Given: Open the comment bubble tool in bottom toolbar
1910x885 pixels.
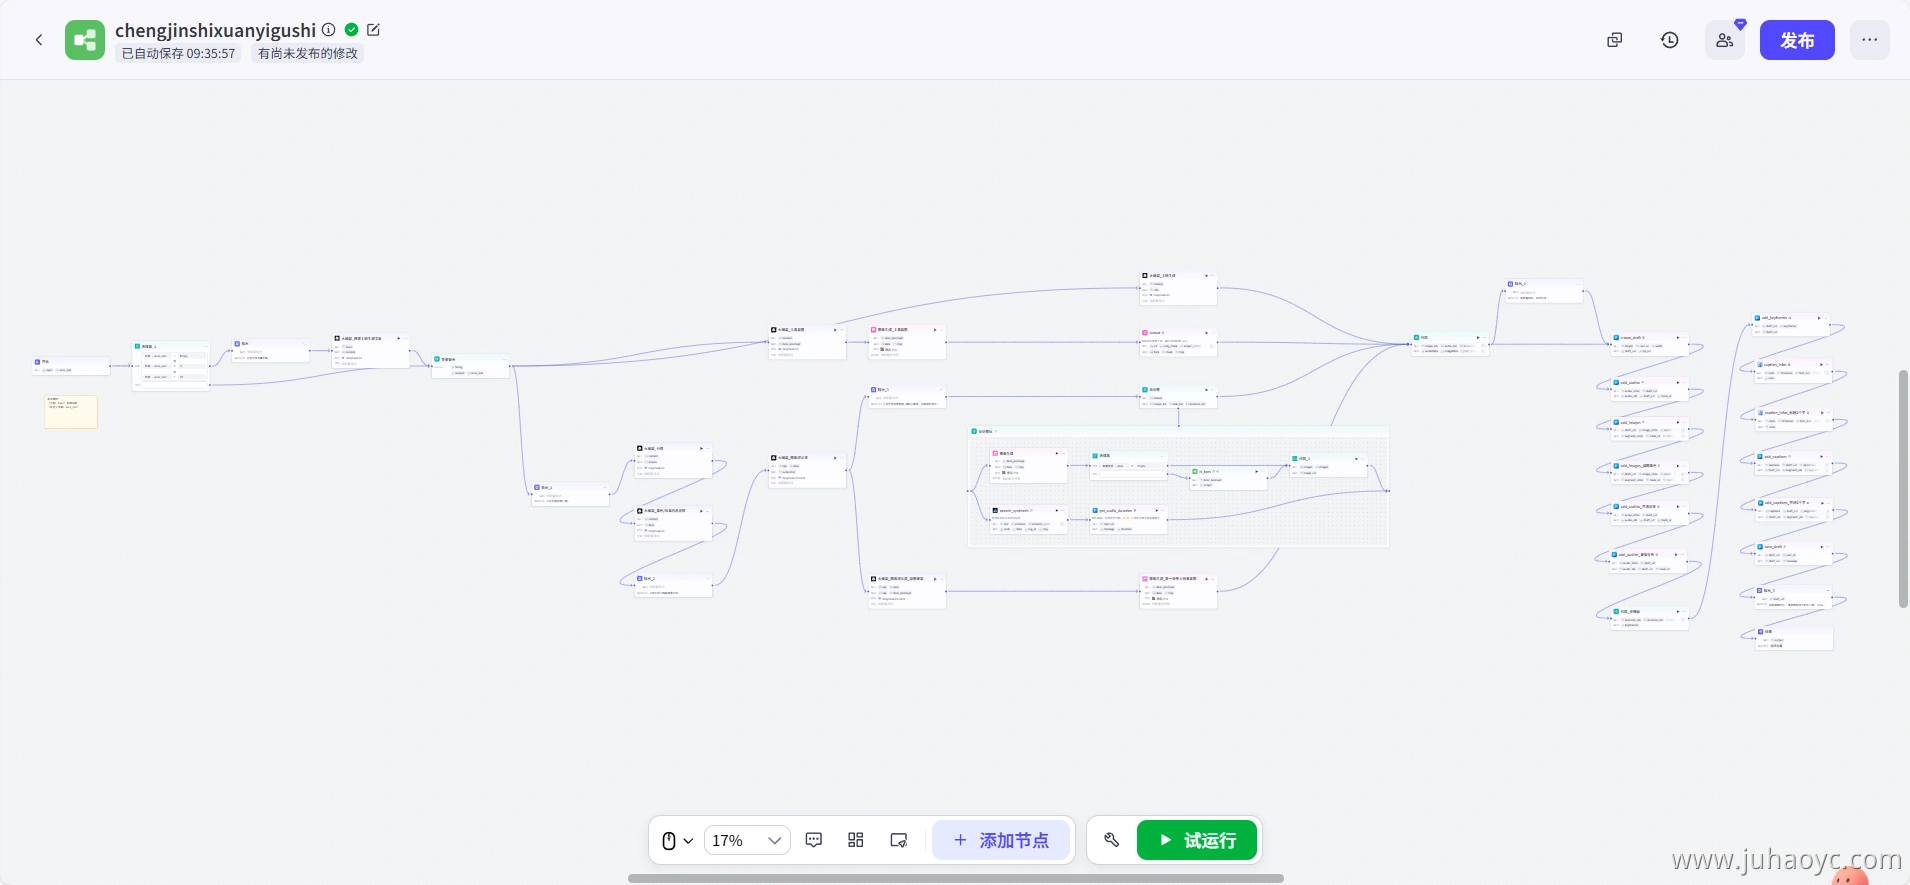Looking at the screenshot, I should click(814, 840).
